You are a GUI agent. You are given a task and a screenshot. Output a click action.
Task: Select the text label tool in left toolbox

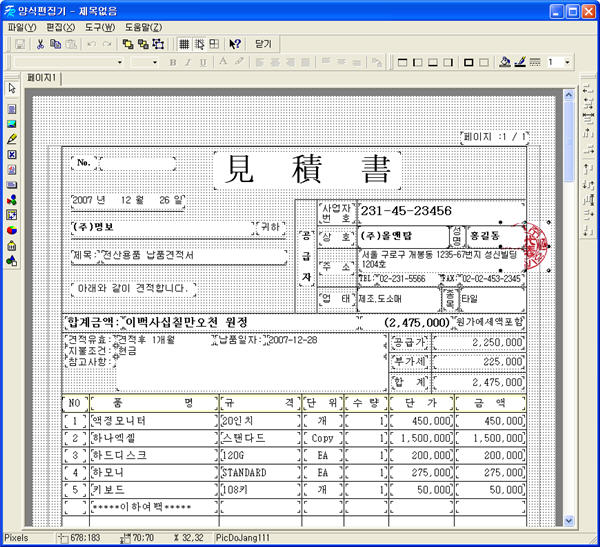point(12,109)
